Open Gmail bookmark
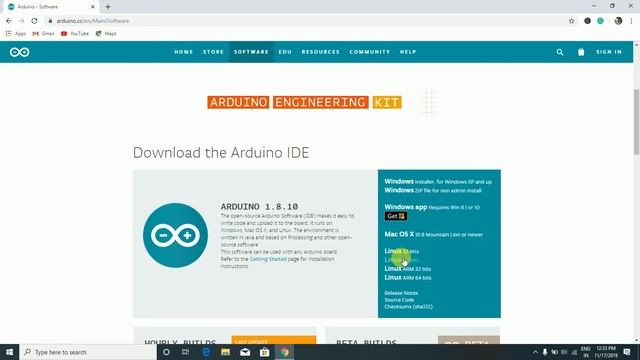 43,33
